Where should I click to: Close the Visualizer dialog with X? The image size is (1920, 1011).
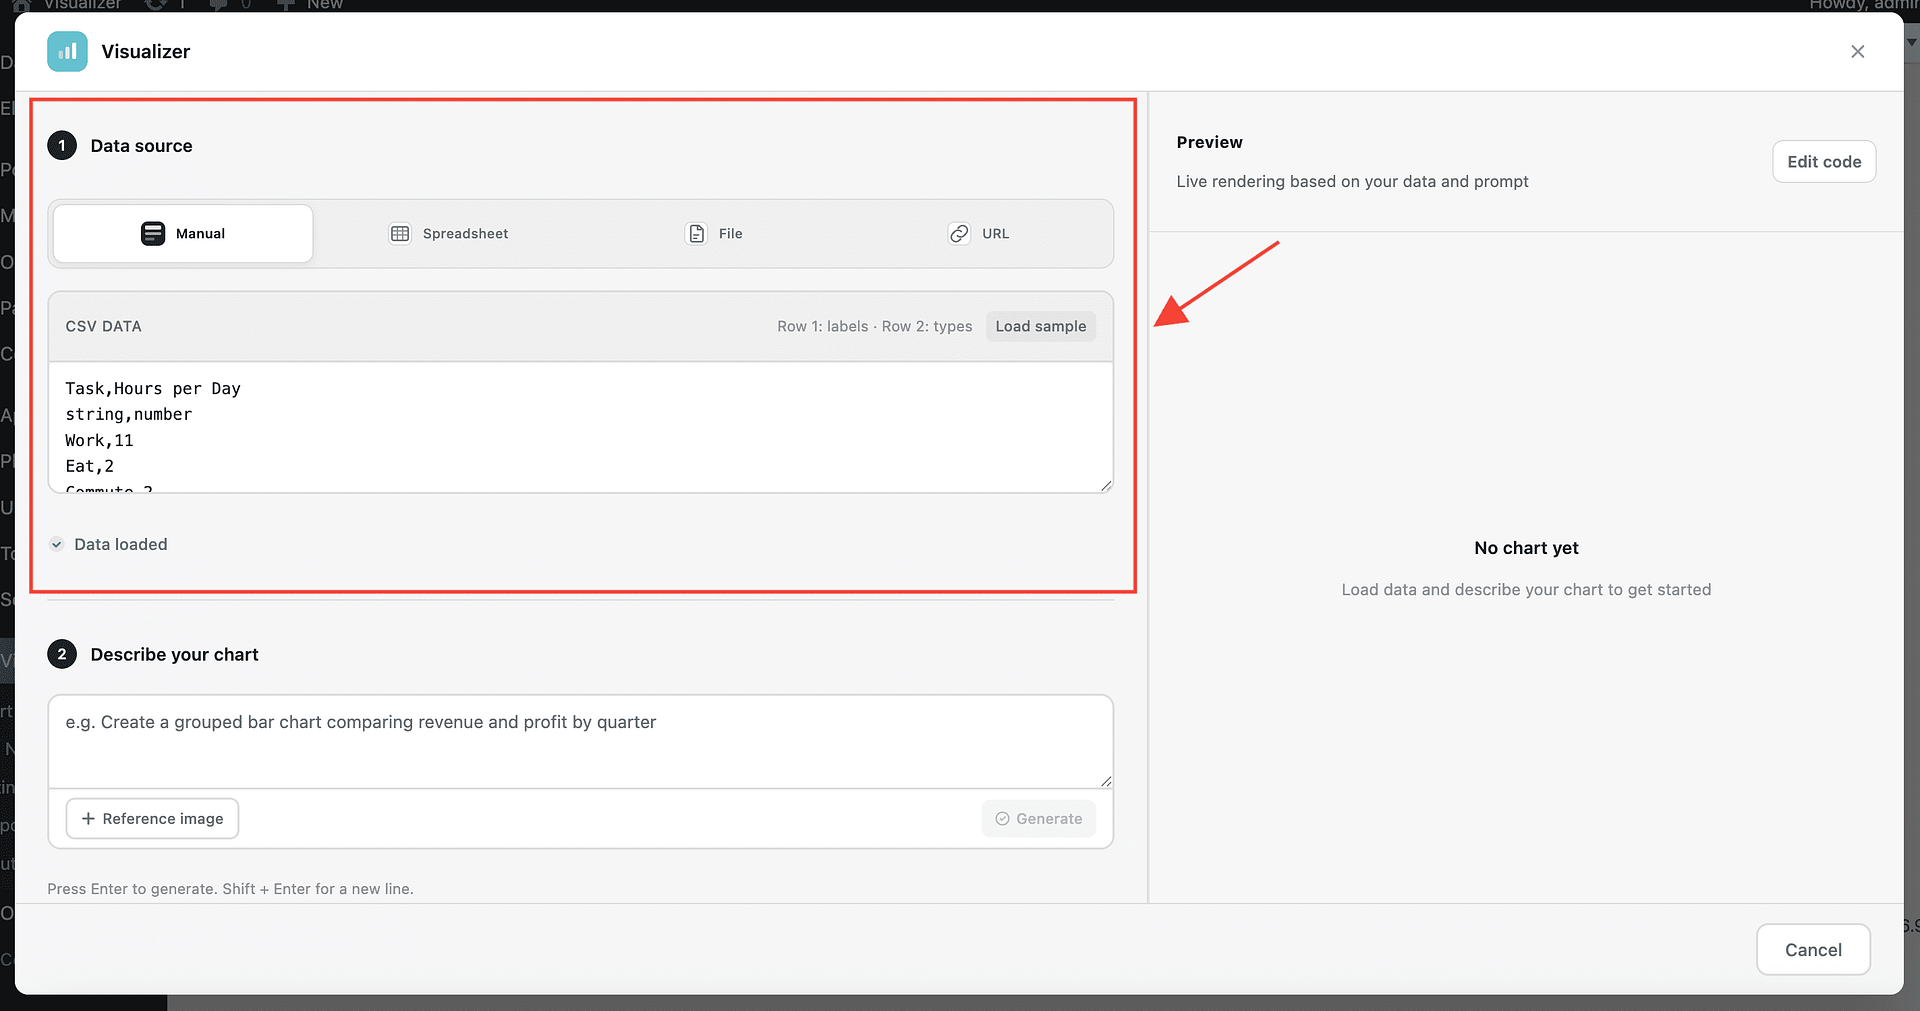[1857, 52]
